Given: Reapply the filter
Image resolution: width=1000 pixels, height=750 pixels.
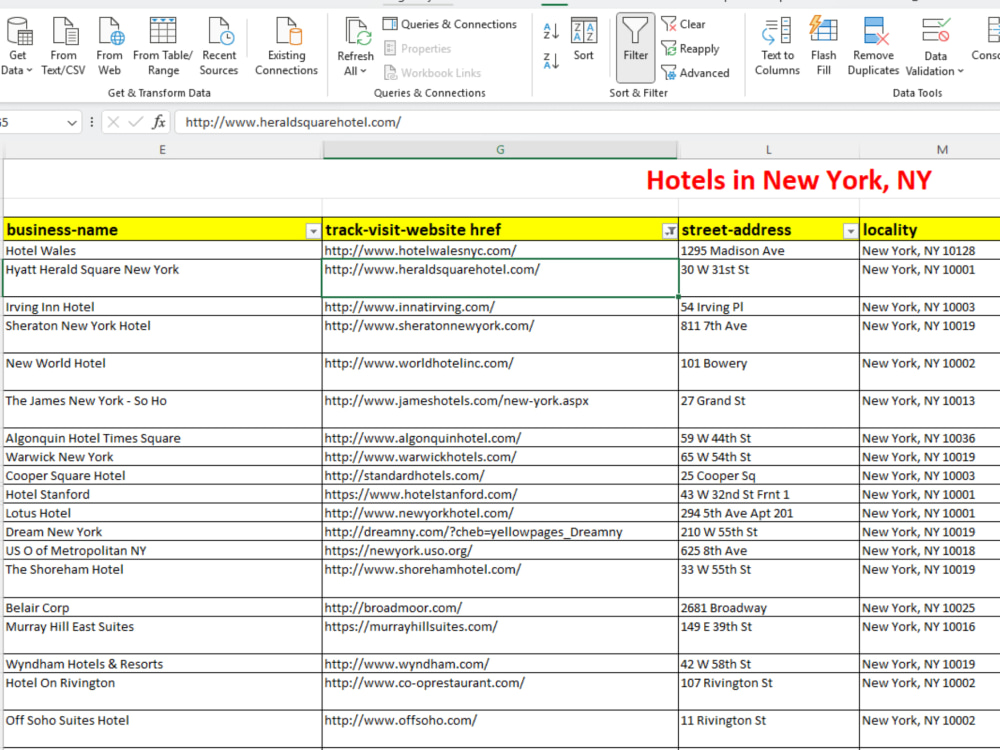Looking at the screenshot, I should pyautogui.click(x=690, y=48).
